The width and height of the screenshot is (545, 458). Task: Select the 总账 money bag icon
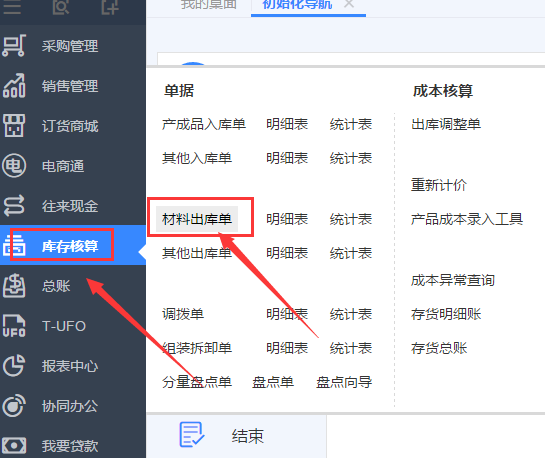click(x=14, y=285)
